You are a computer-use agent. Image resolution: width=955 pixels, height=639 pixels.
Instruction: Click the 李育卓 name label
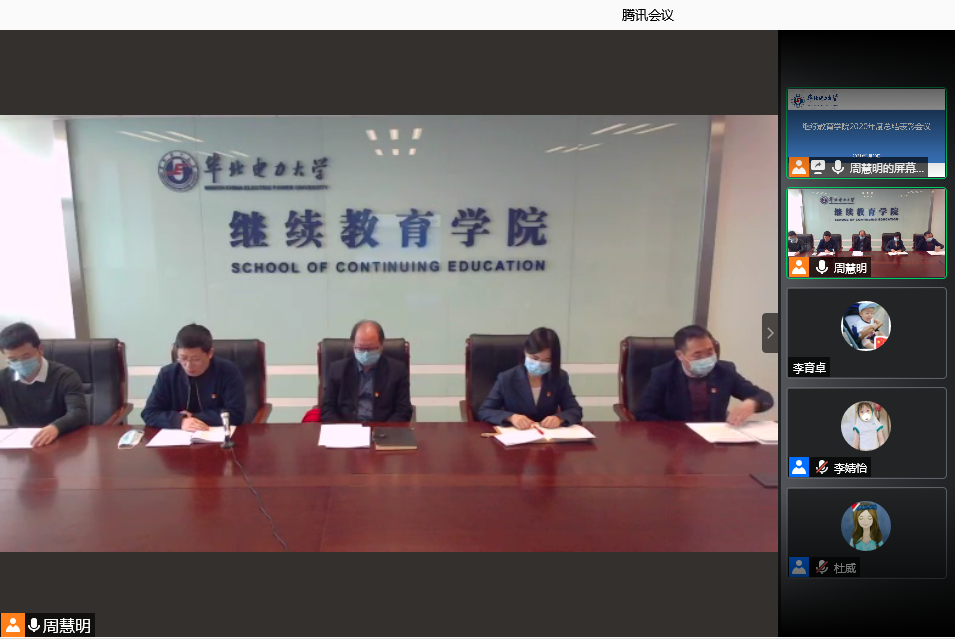(809, 367)
